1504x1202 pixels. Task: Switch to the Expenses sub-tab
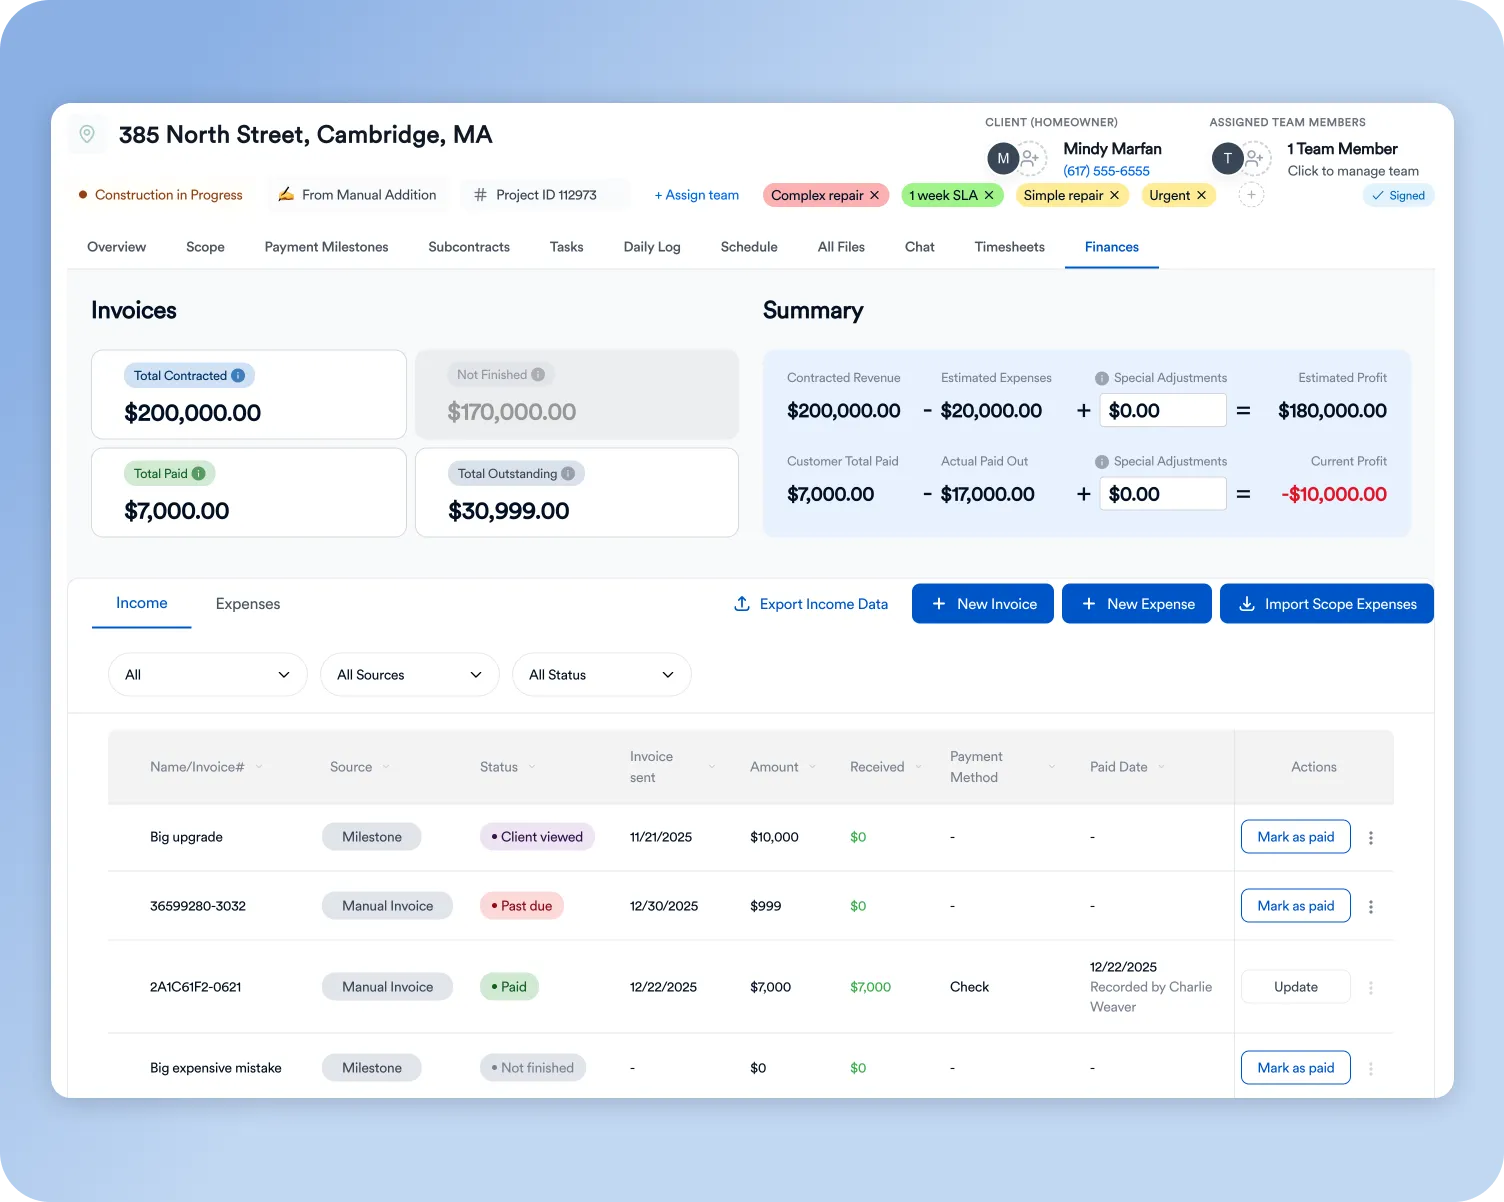point(248,604)
